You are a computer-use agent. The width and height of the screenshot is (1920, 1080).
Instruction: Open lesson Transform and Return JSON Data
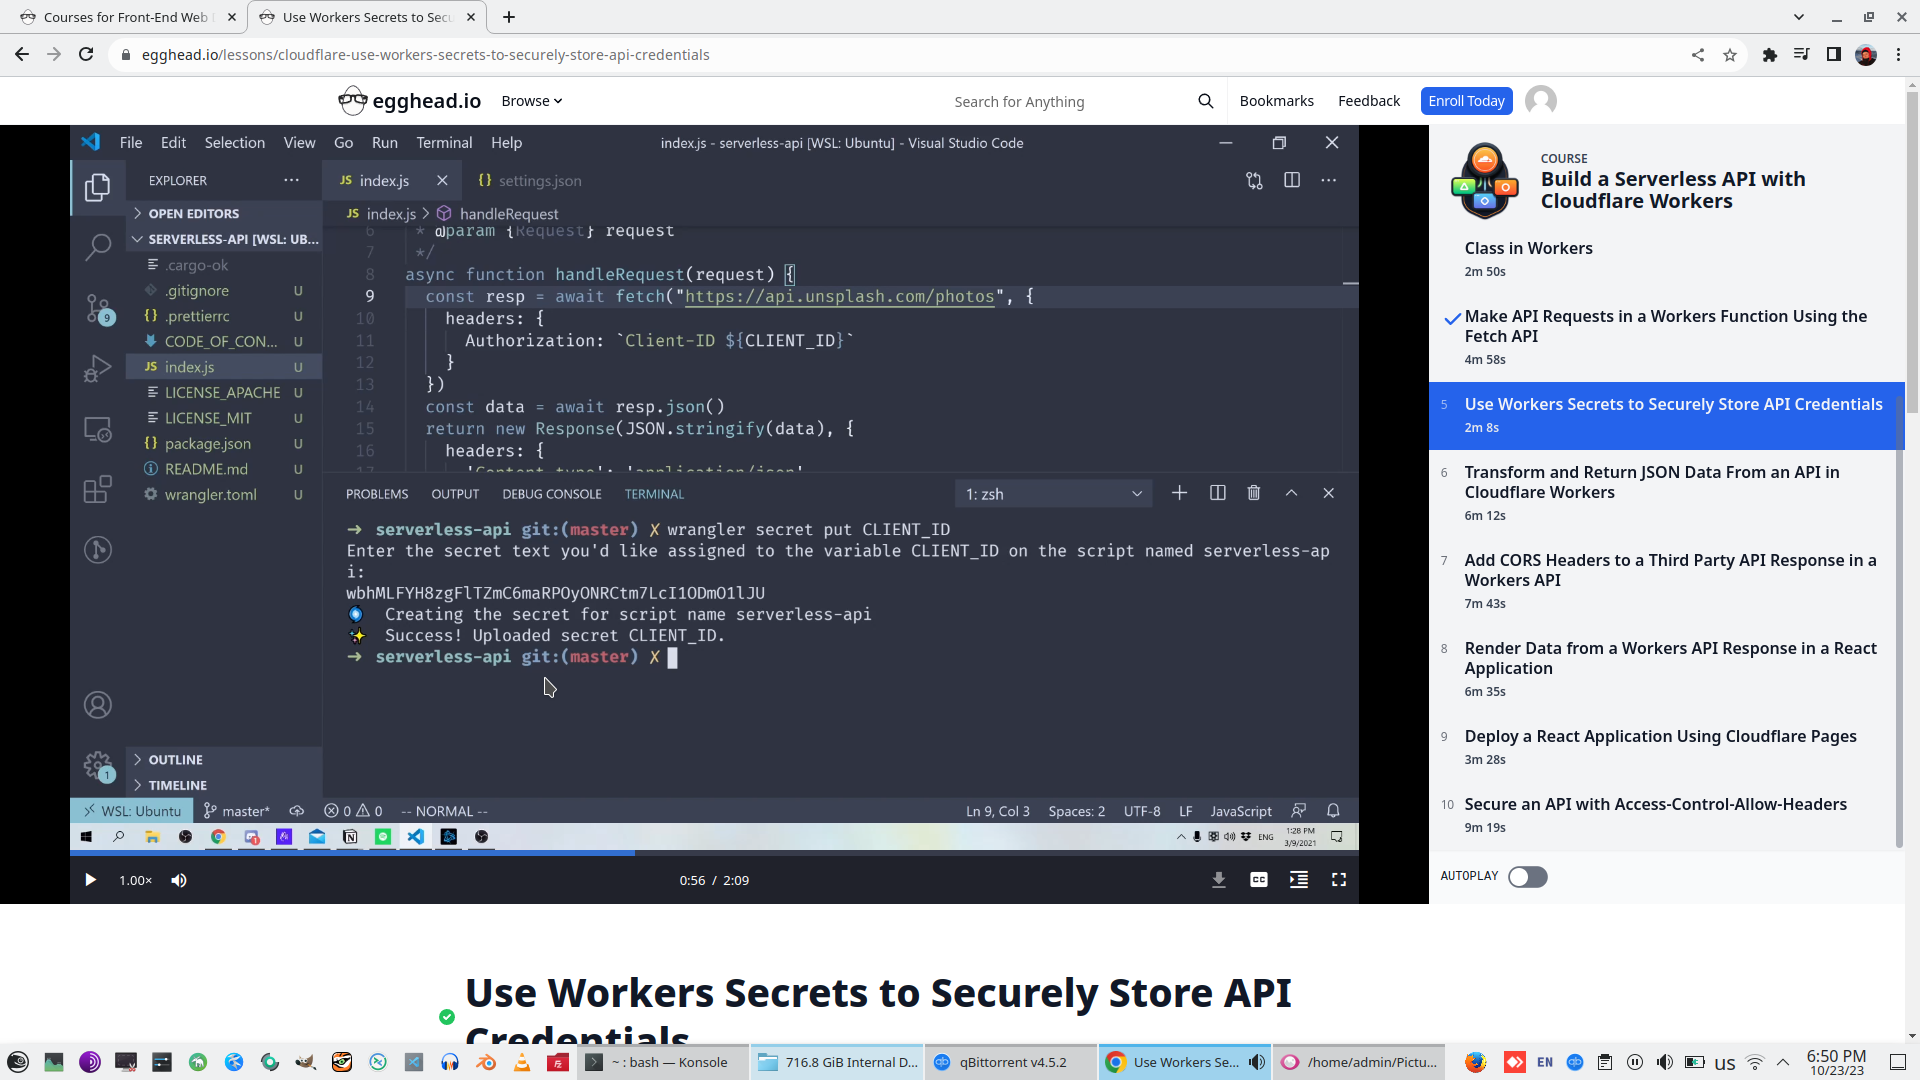coord(1651,482)
